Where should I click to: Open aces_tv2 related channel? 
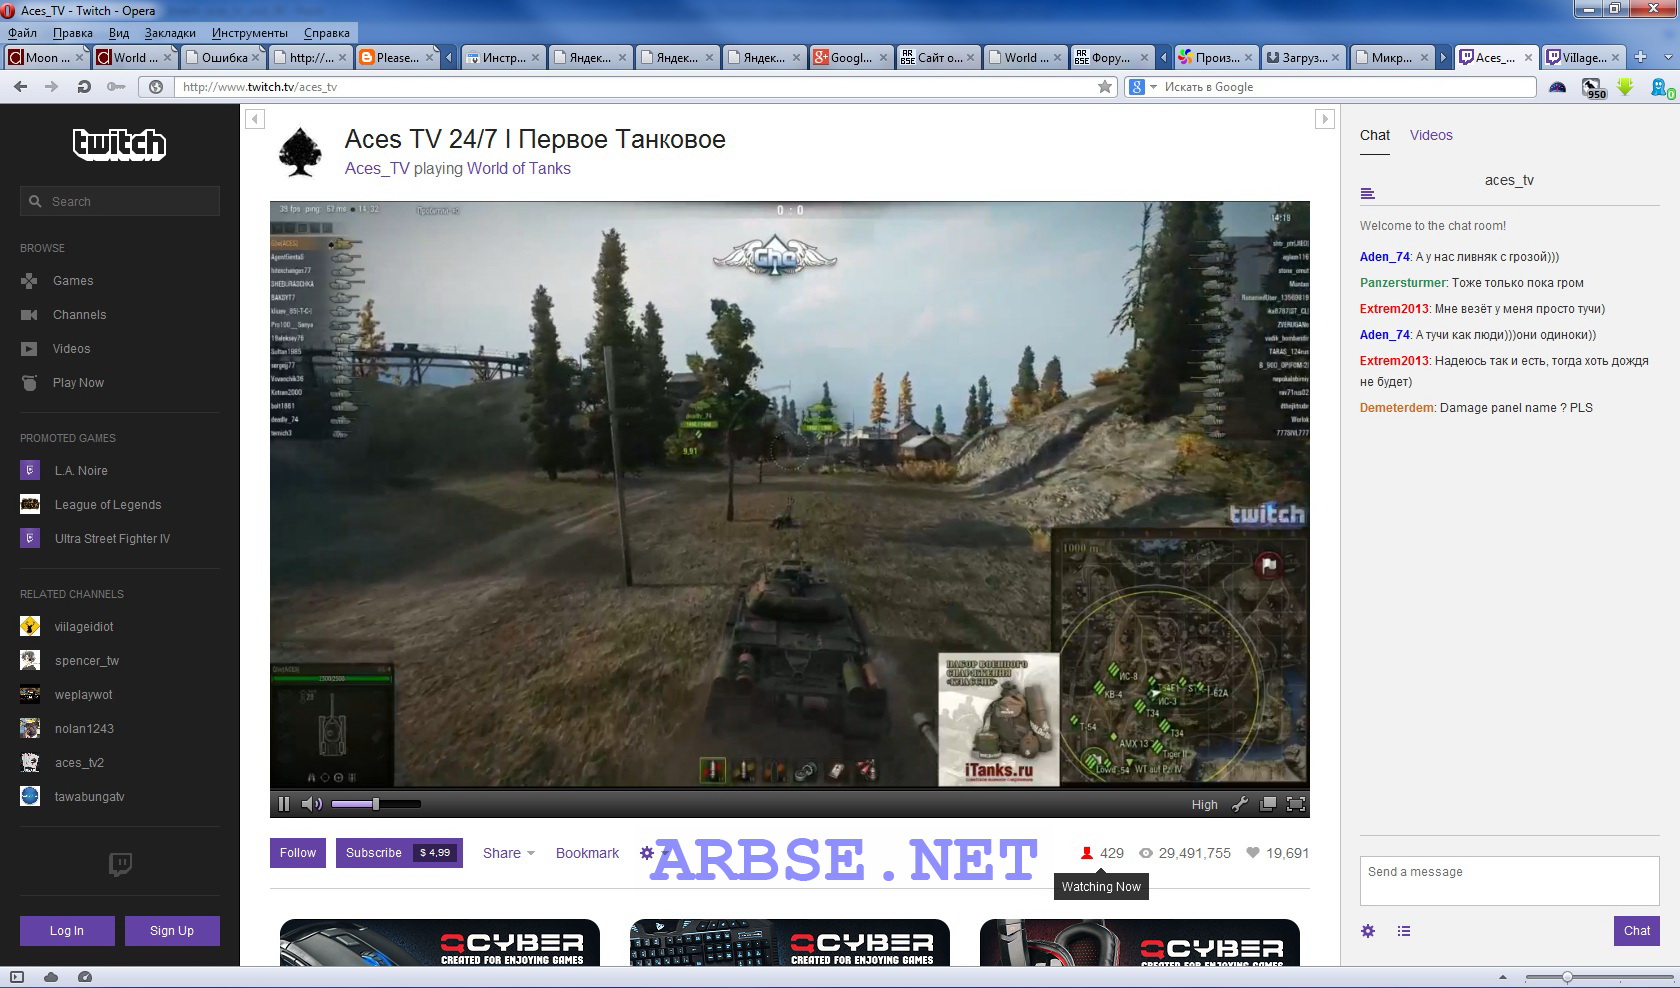[x=62, y=763]
